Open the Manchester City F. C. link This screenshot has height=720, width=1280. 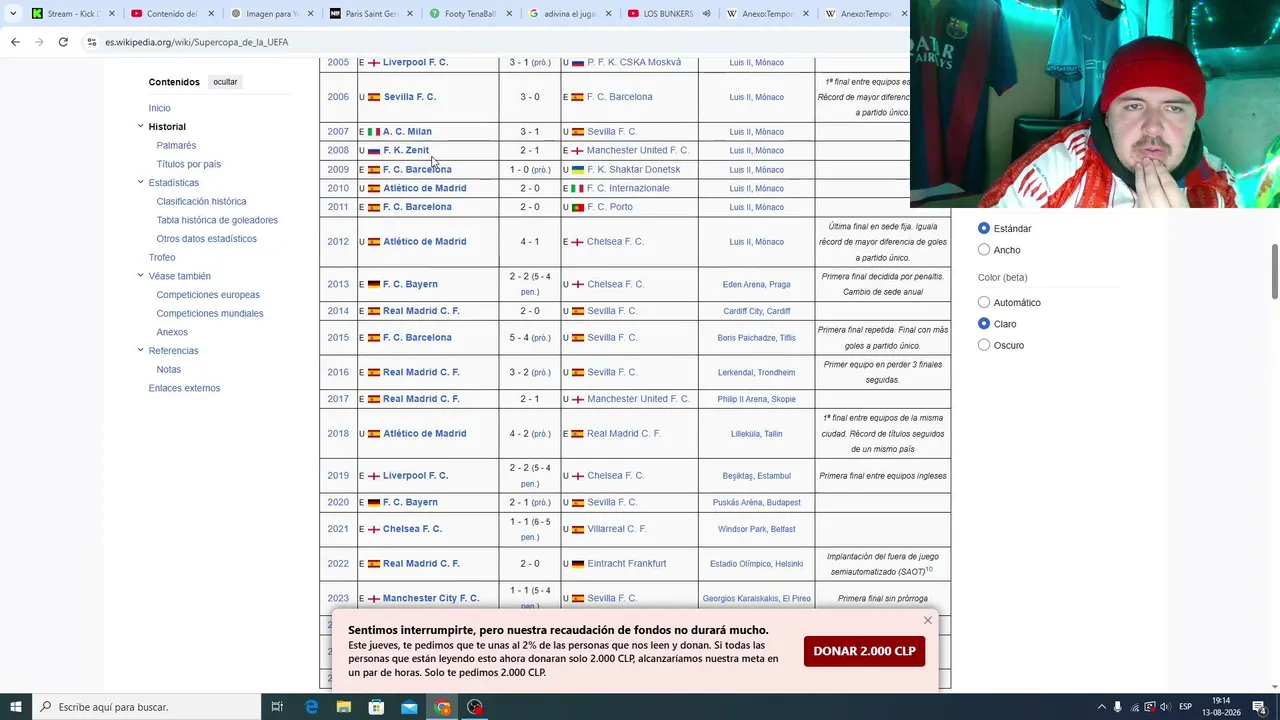(x=431, y=598)
